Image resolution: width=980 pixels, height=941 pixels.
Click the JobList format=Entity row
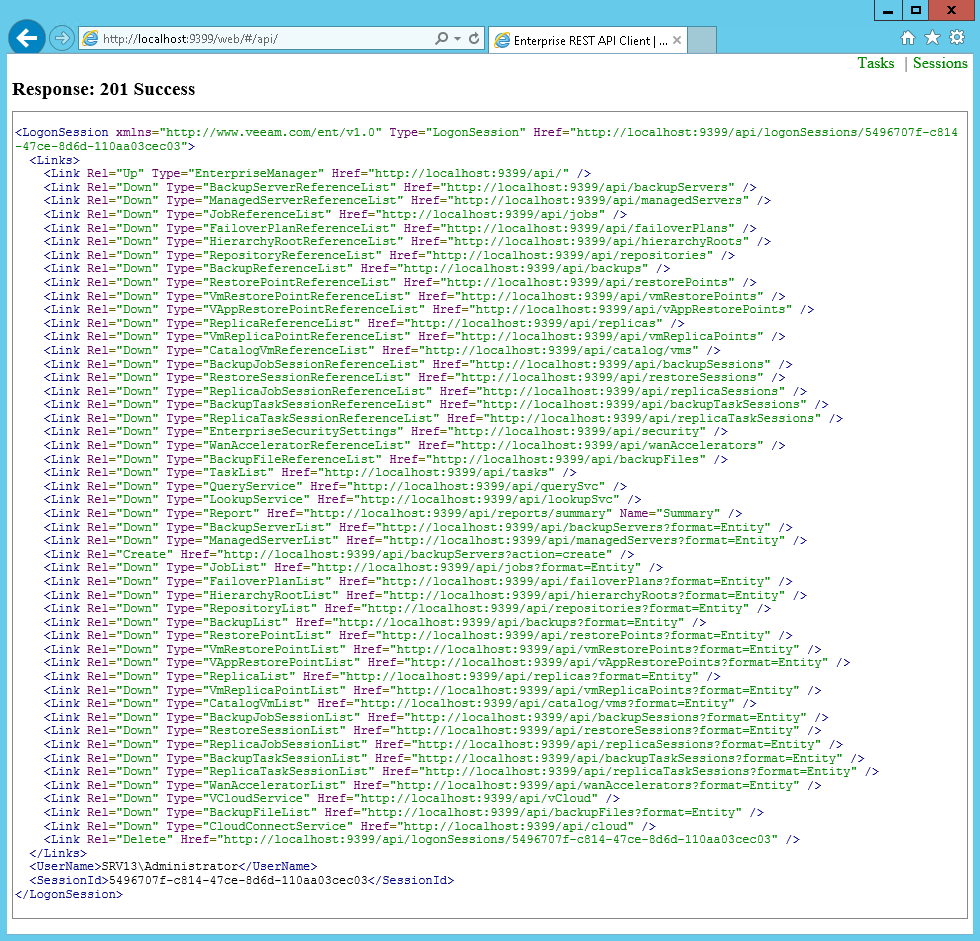click(353, 567)
